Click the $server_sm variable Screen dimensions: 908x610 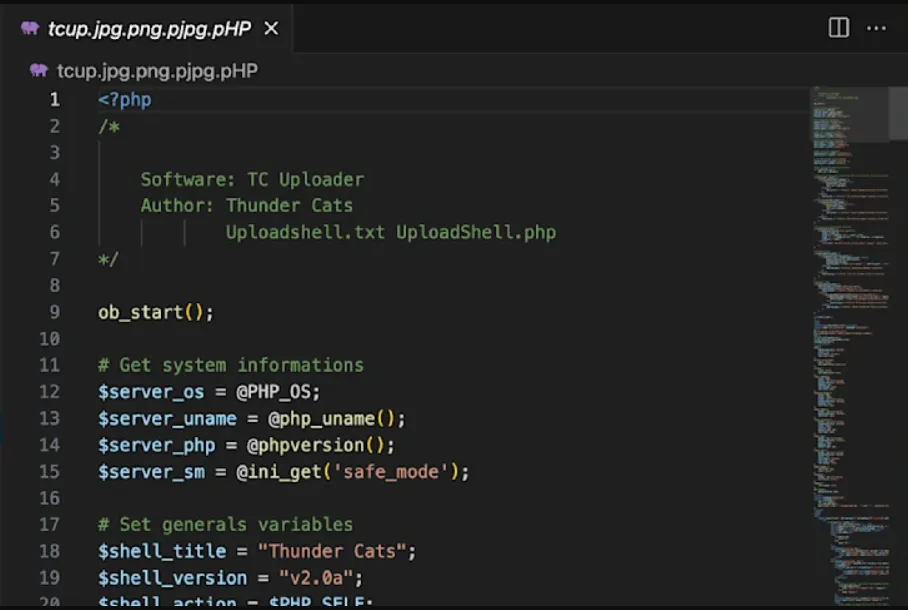[x=151, y=472]
